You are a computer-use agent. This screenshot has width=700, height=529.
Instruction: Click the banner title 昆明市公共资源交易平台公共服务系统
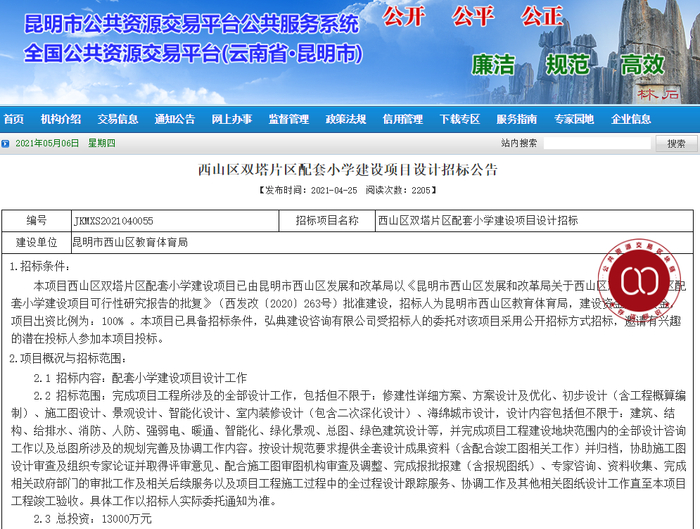192,24
